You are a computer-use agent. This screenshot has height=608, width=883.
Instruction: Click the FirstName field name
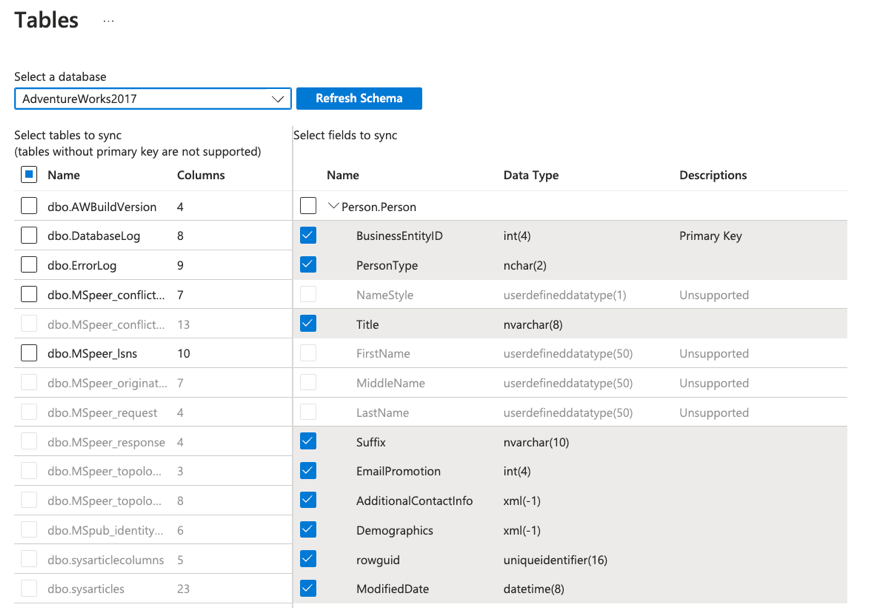point(383,354)
